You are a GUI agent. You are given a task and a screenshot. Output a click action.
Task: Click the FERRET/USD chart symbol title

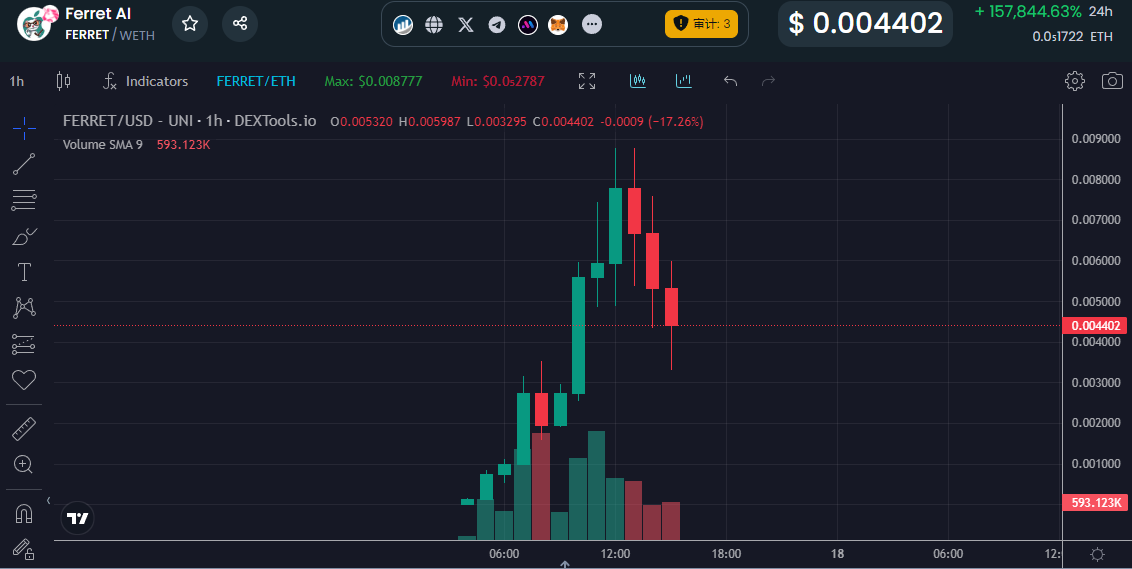189,121
